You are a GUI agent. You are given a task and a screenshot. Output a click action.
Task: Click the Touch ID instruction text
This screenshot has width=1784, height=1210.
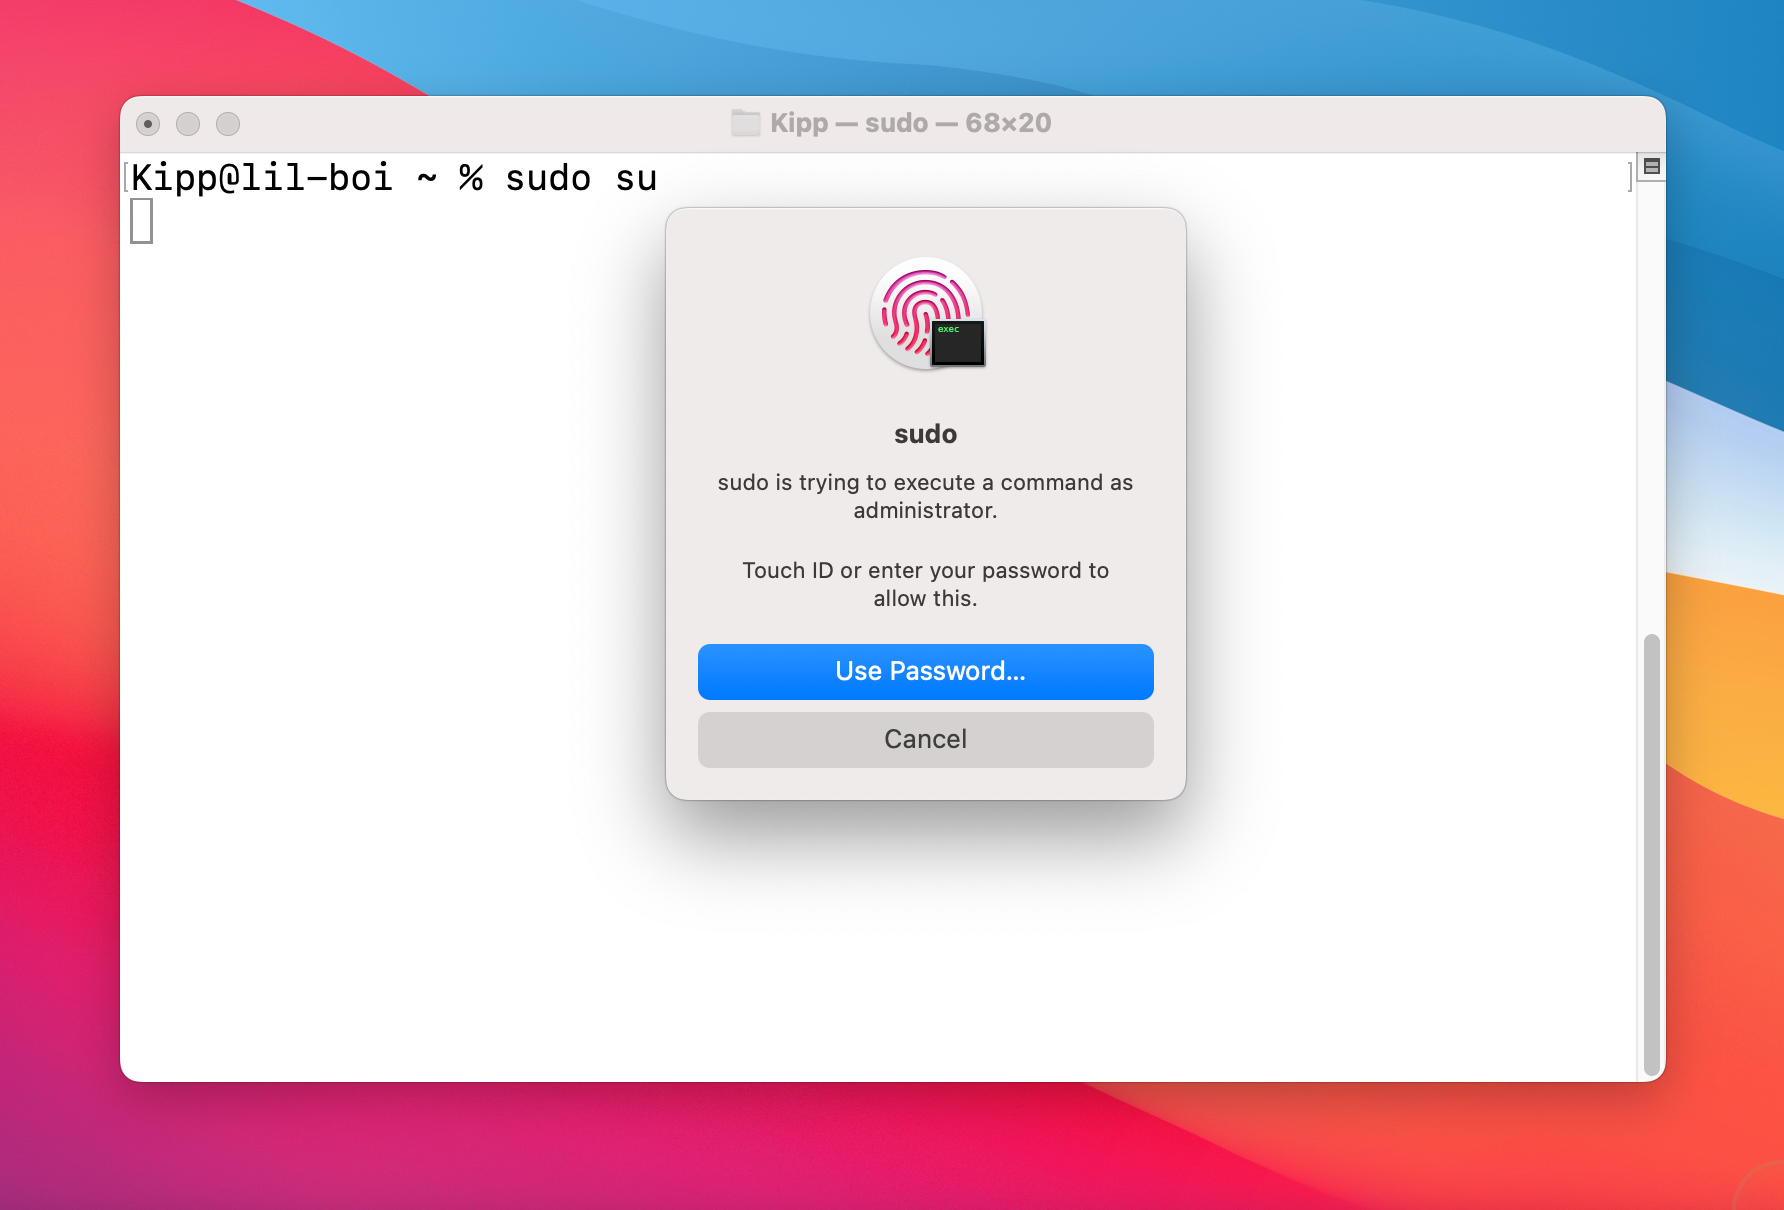(925, 584)
